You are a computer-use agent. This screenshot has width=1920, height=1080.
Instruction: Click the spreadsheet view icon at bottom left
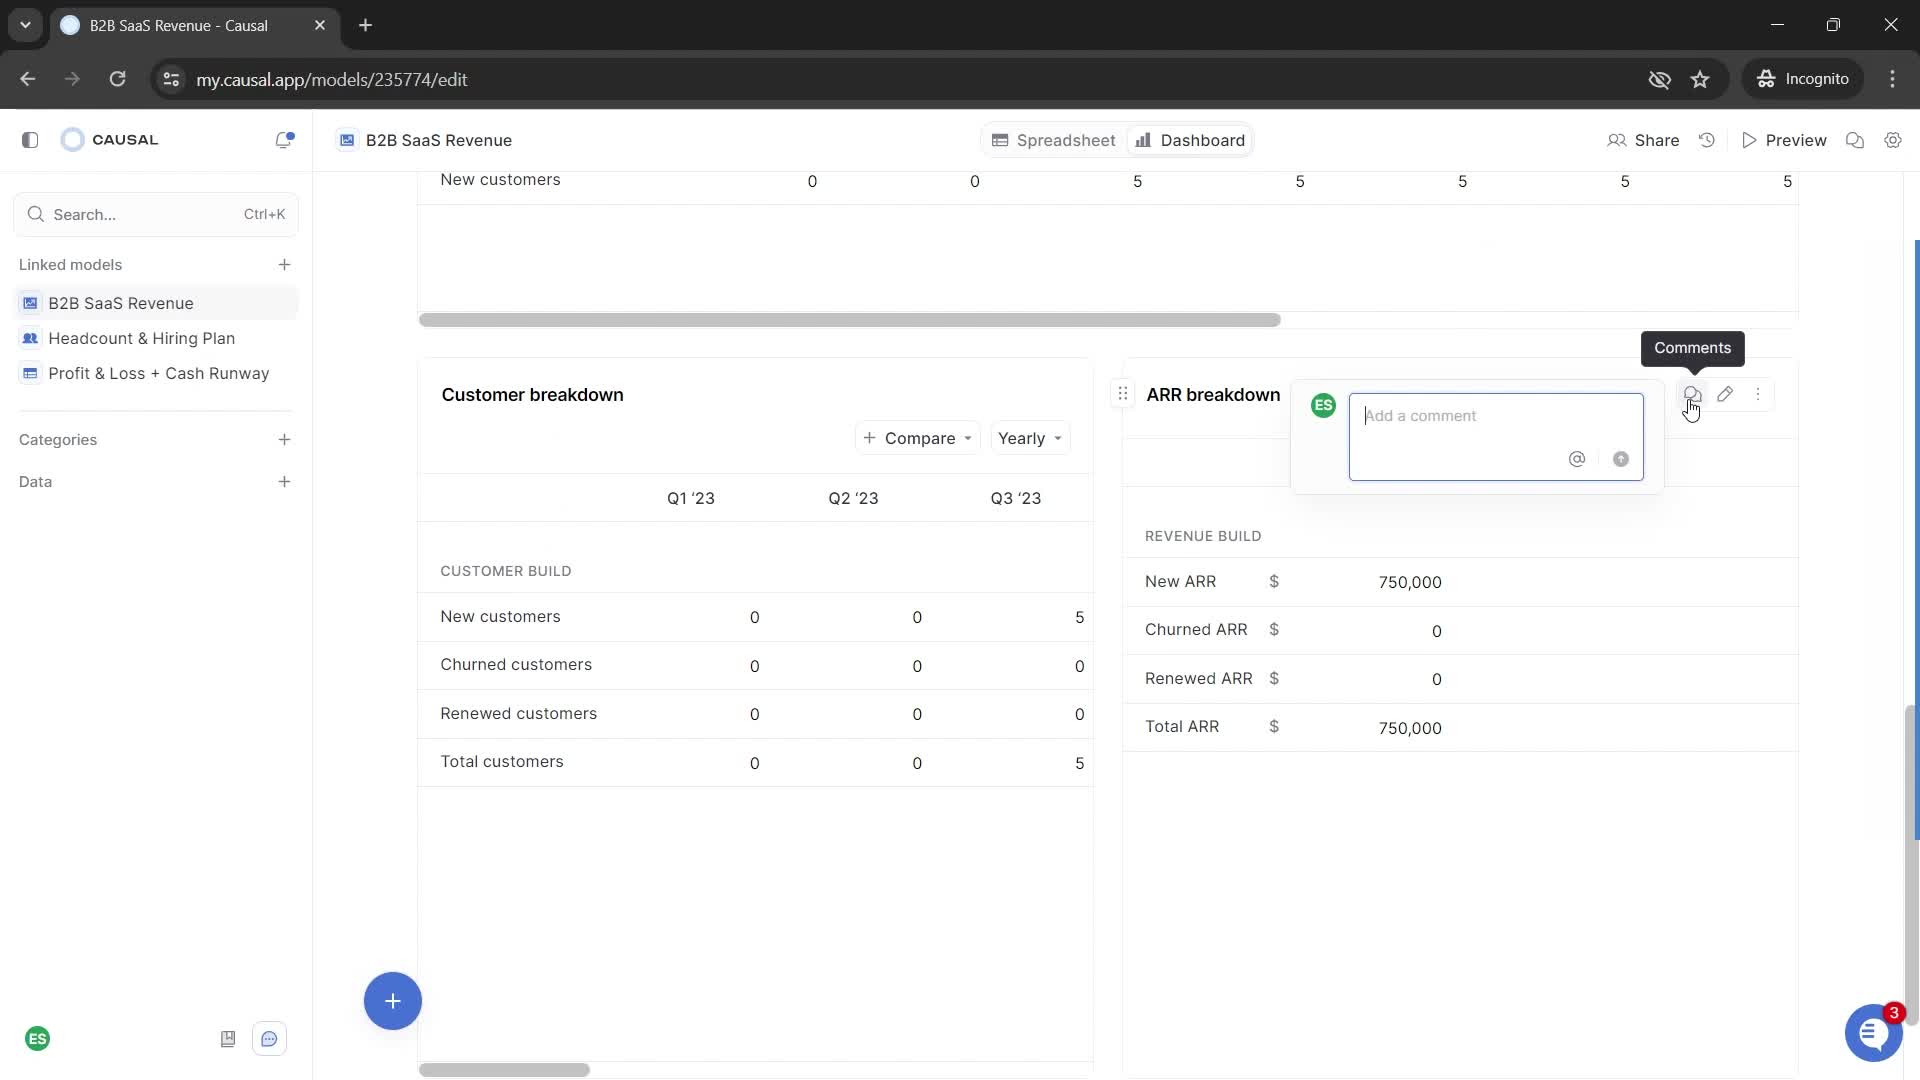228,1038
